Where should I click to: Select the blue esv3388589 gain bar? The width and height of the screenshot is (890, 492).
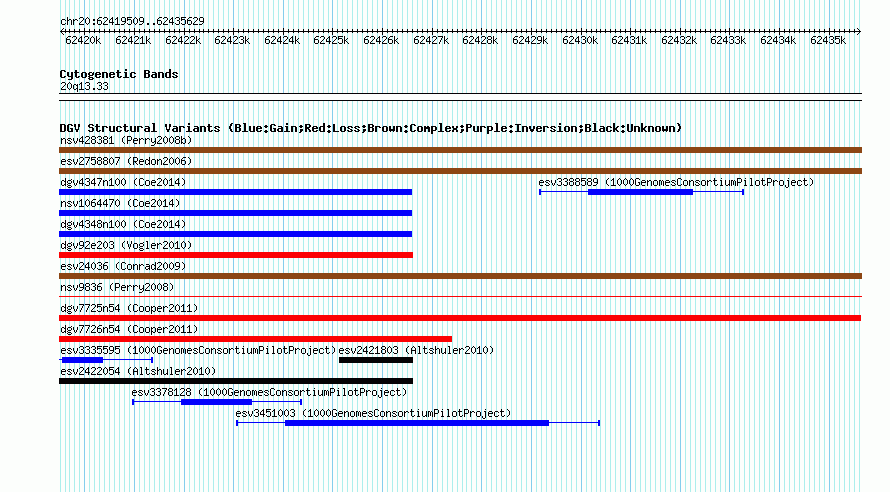[x=641, y=192]
